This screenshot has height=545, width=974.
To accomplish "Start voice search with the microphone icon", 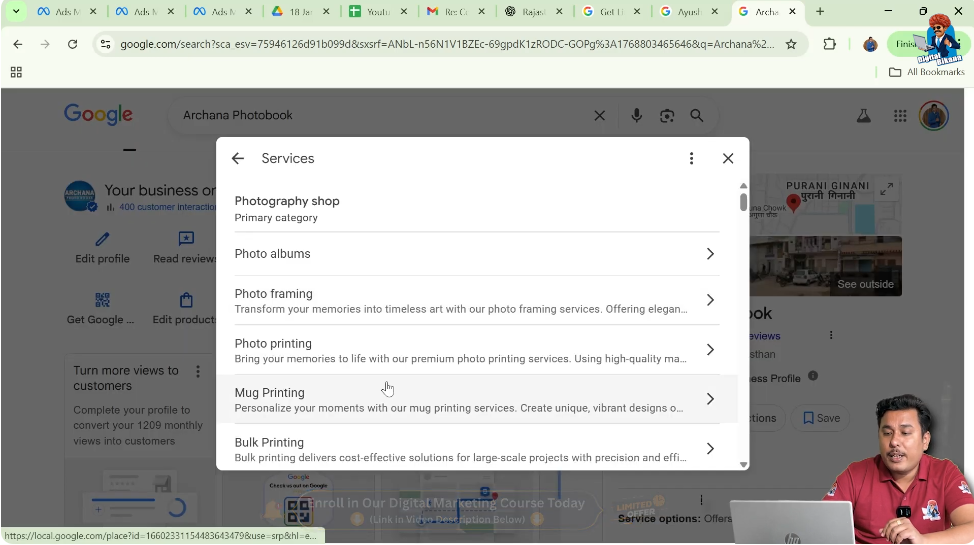I will 636,116.
